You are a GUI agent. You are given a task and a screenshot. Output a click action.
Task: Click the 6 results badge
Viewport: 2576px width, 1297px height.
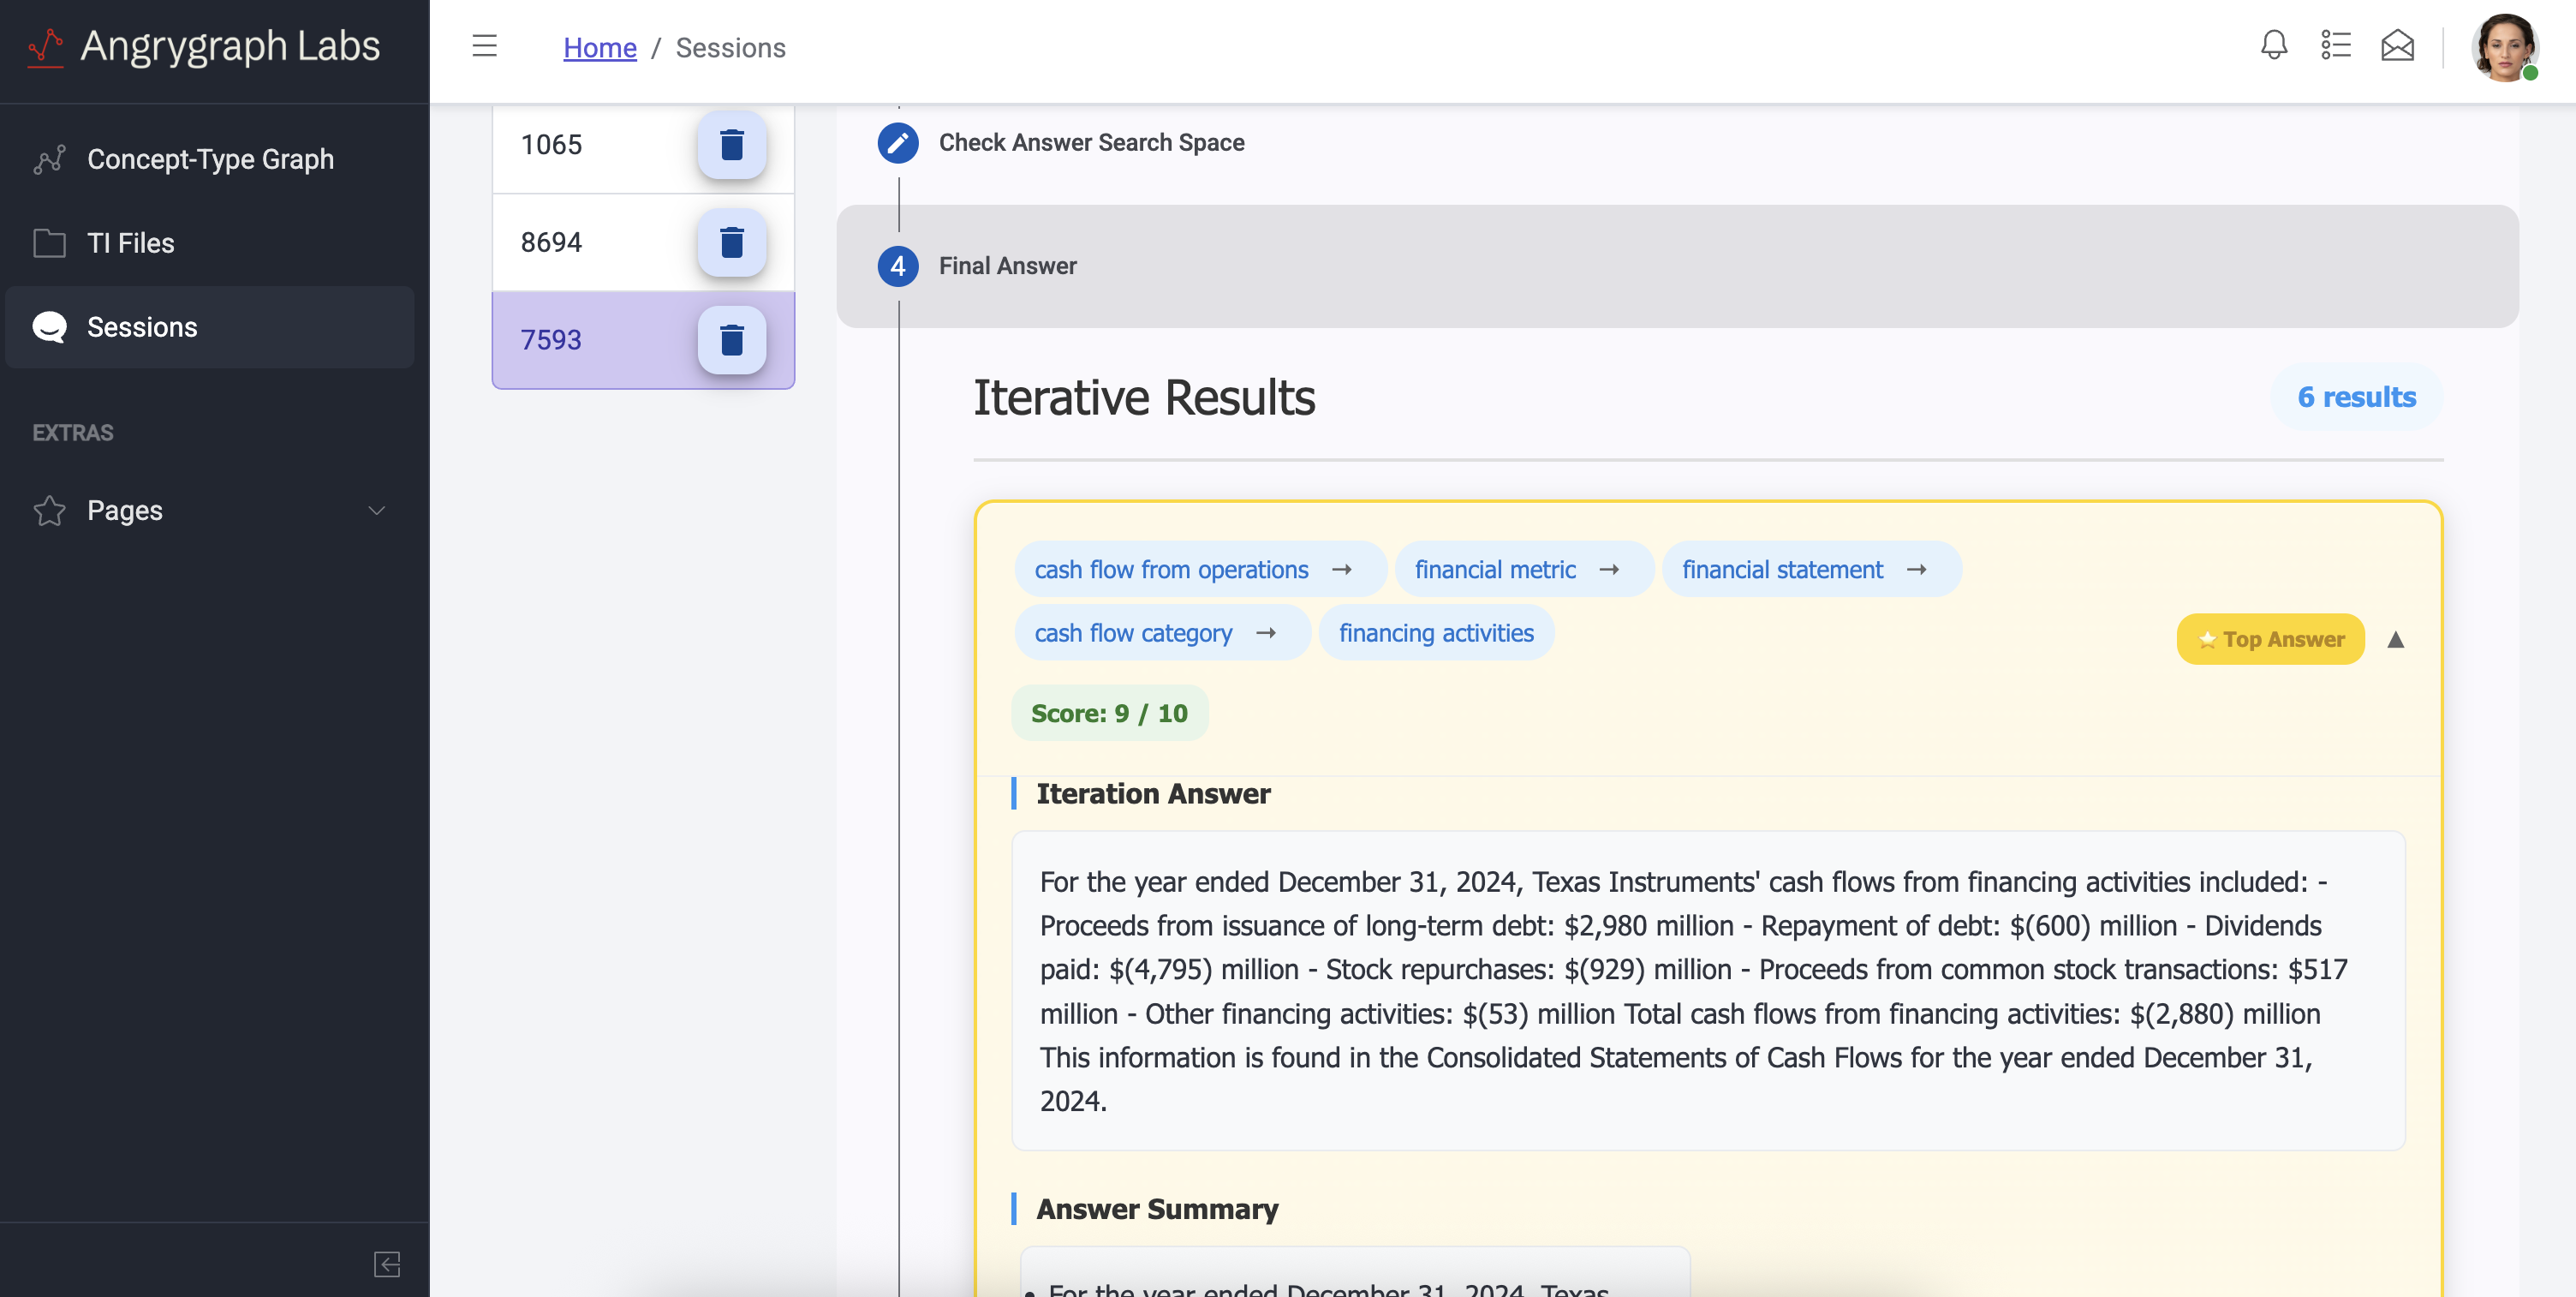[x=2356, y=397]
